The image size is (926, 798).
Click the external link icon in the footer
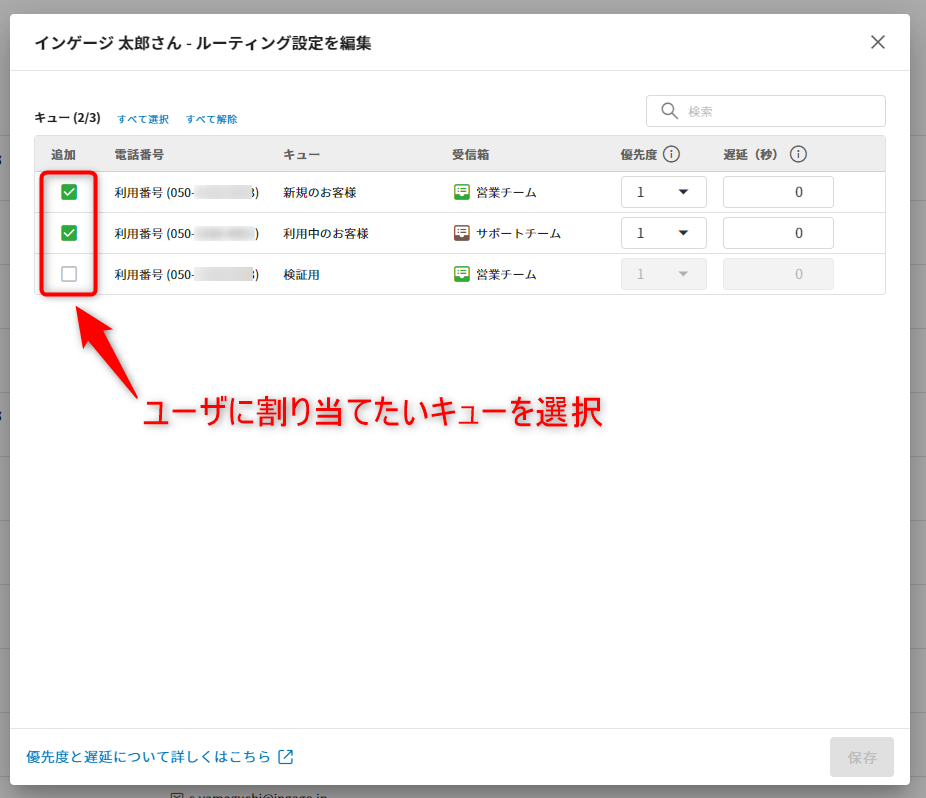pyautogui.click(x=286, y=757)
